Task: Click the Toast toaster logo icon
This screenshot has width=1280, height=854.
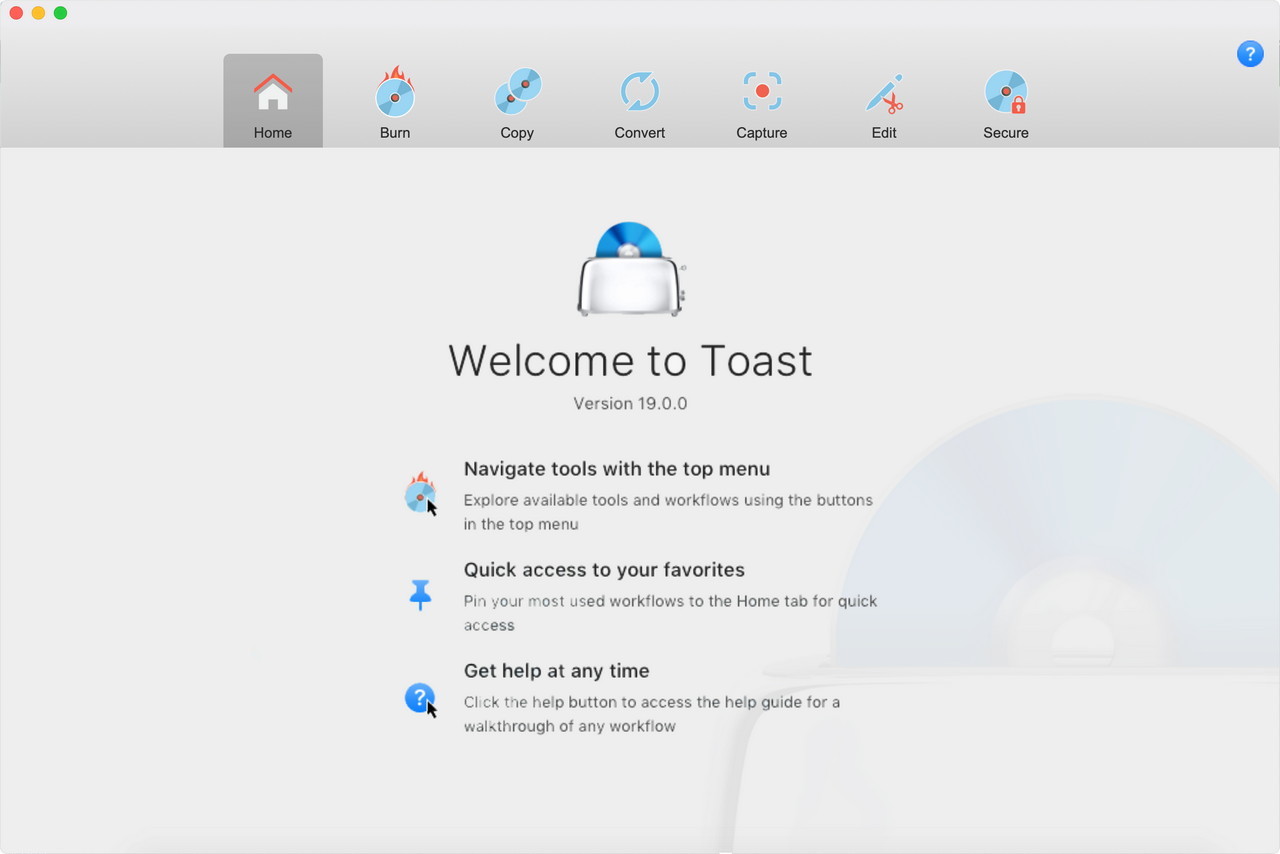Action: click(631, 269)
